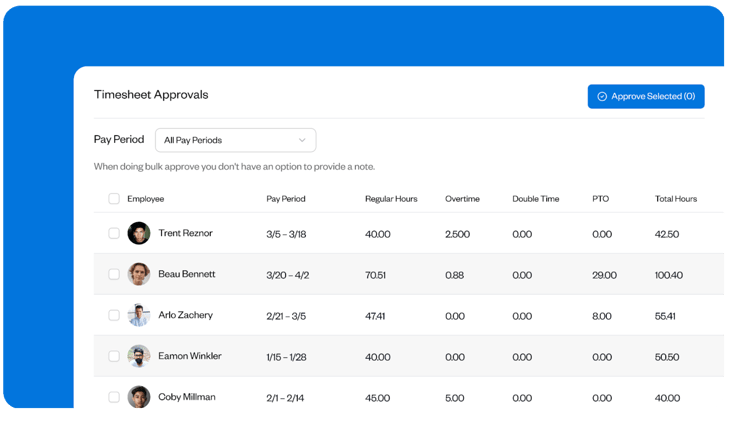Sort by the Regular Hours column header
The height and width of the screenshot is (421, 750).
391,199
